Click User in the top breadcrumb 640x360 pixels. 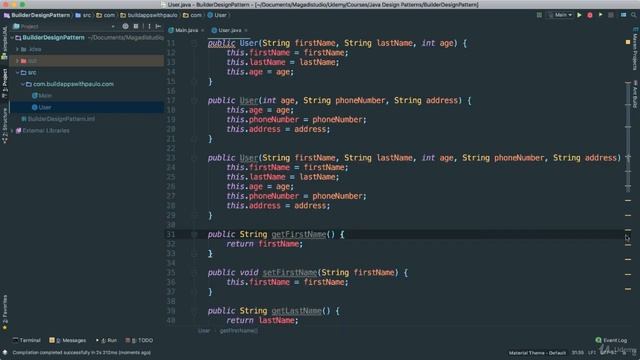(220, 15)
